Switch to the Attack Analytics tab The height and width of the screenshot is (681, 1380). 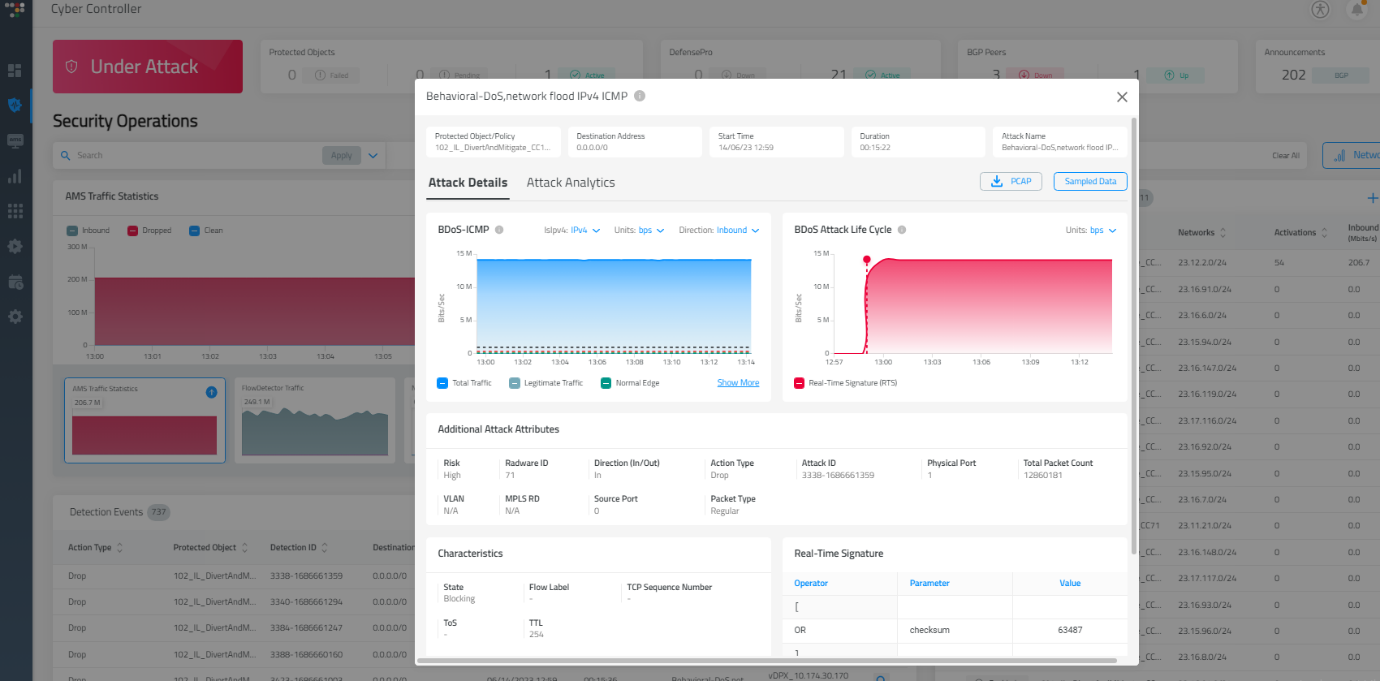(570, 183)
